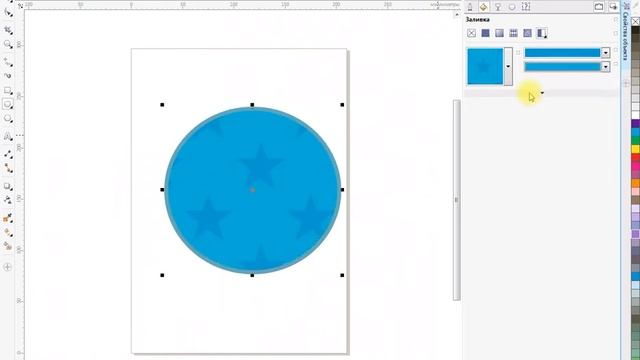Screen dimensions: 640x360
Task: Select the Transparency tool
Action: click(8, 200)
